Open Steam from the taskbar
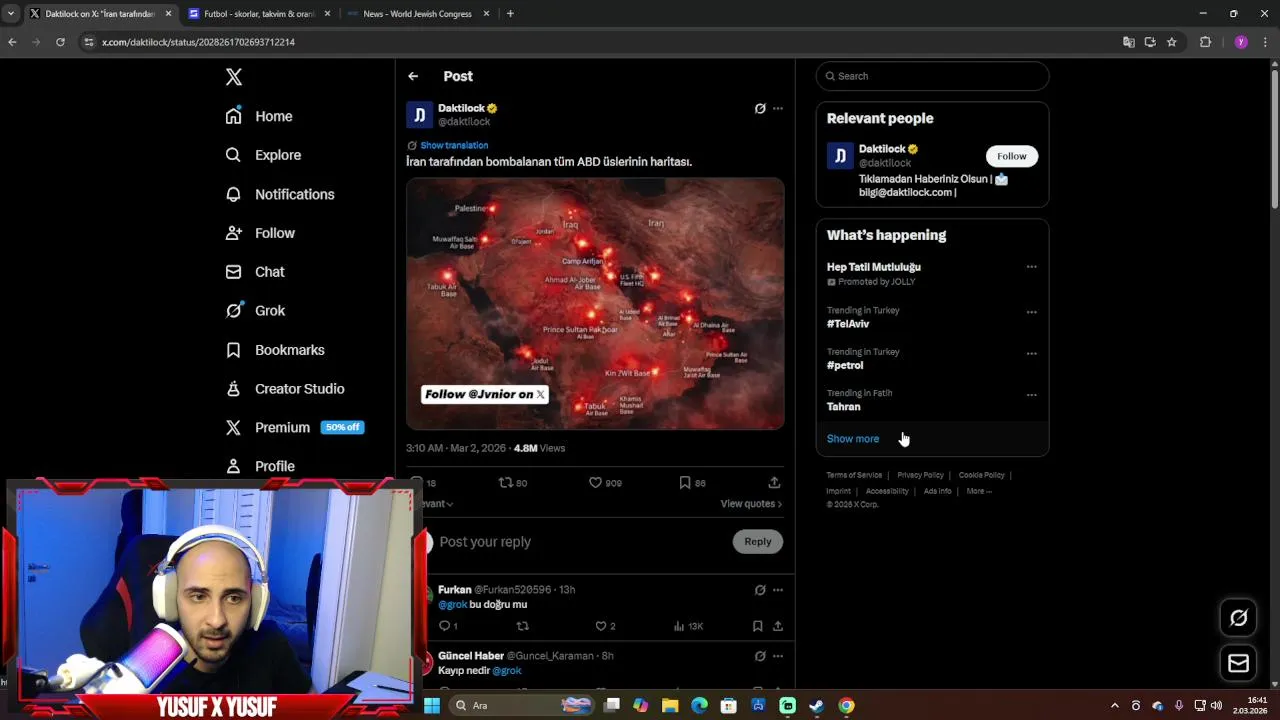The width and height of the screenshot is (1280, 720). [x=817, y=706]
